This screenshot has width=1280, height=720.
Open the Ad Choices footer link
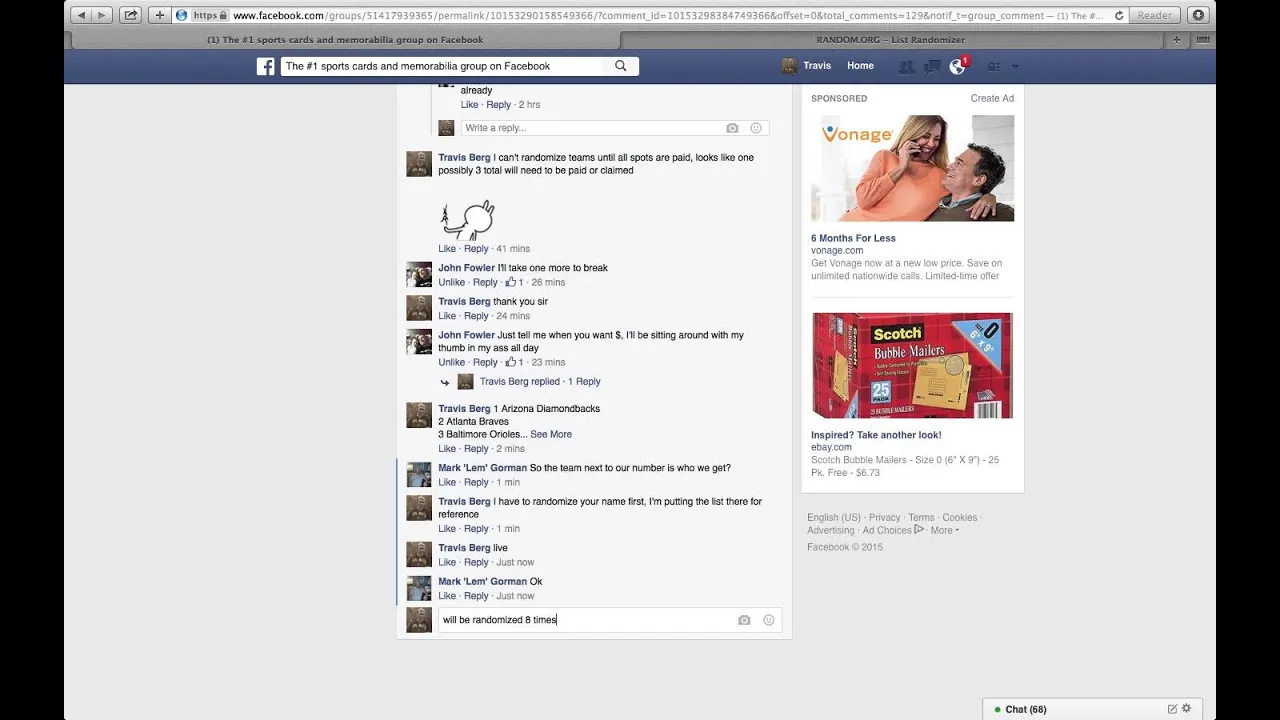(x=893, y=531)
